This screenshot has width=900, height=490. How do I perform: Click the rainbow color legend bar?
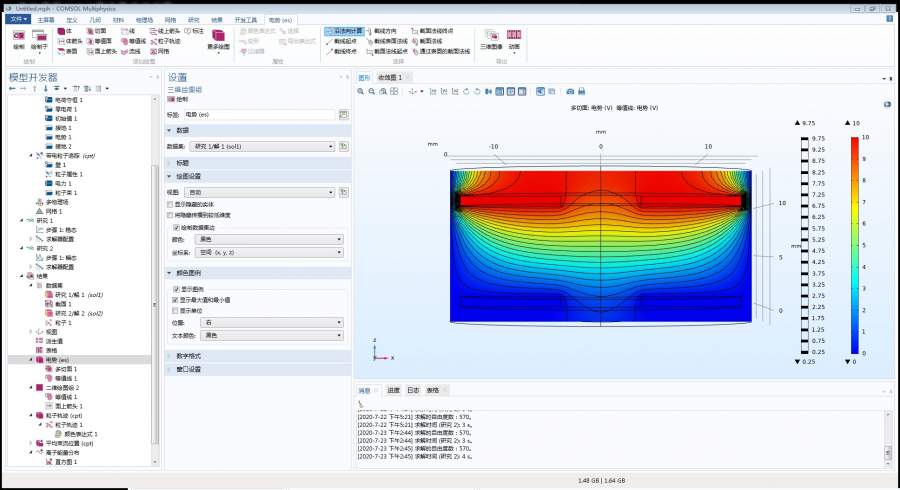[x=853, y=245]
